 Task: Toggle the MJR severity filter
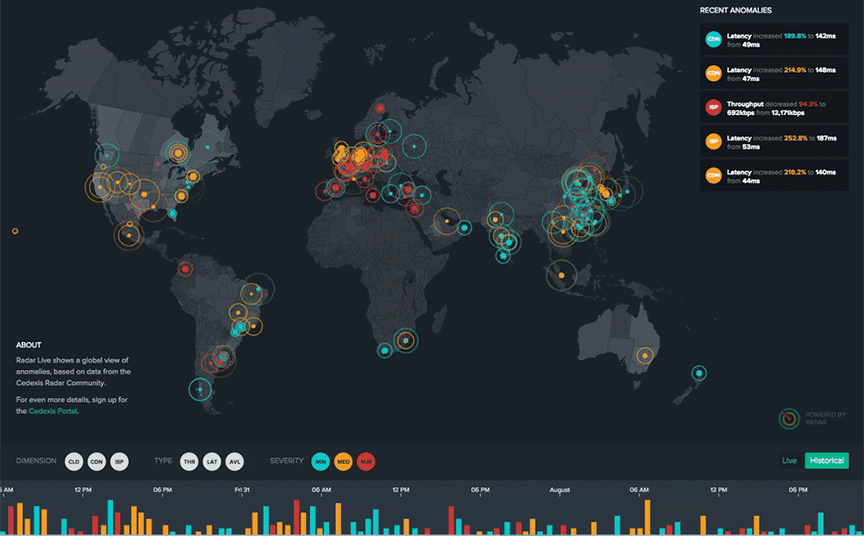[x=366, y=462]
